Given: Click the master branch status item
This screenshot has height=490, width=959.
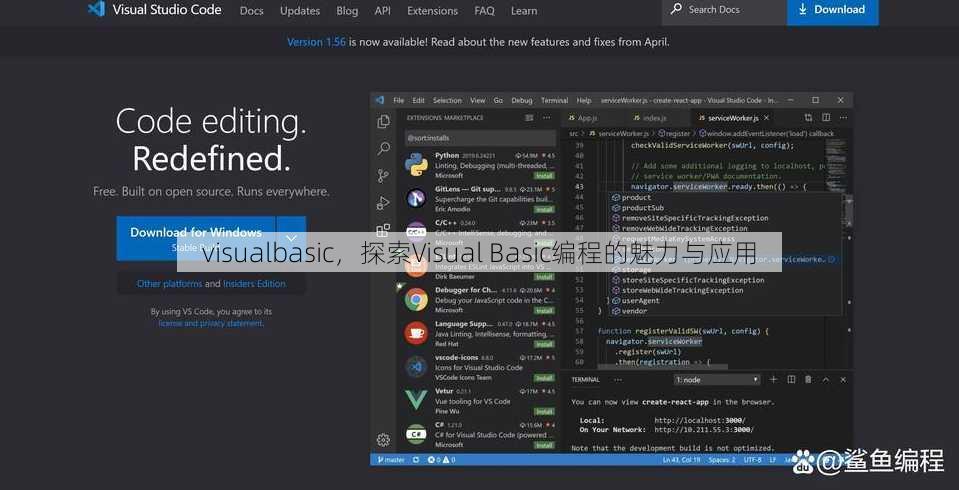Looking at the screenshot, I should pos(391,459).
